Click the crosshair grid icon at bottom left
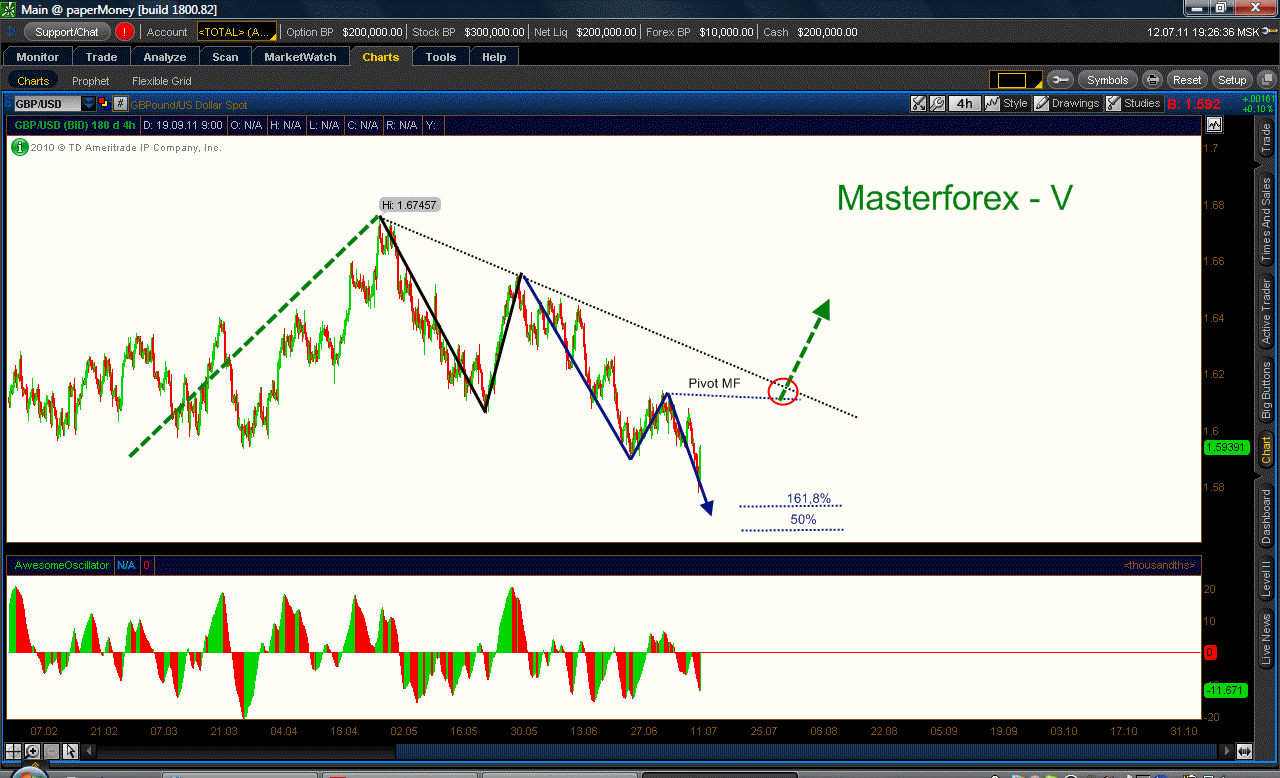The height and width of the screenshot is (778, 1280). click(x=13, y=751)
